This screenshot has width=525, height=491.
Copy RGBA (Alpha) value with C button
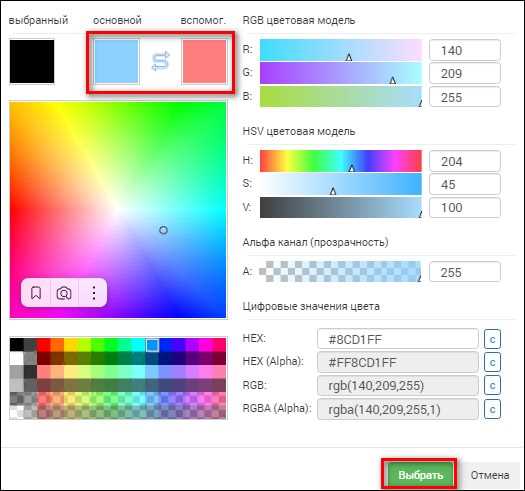coord(492,409)
